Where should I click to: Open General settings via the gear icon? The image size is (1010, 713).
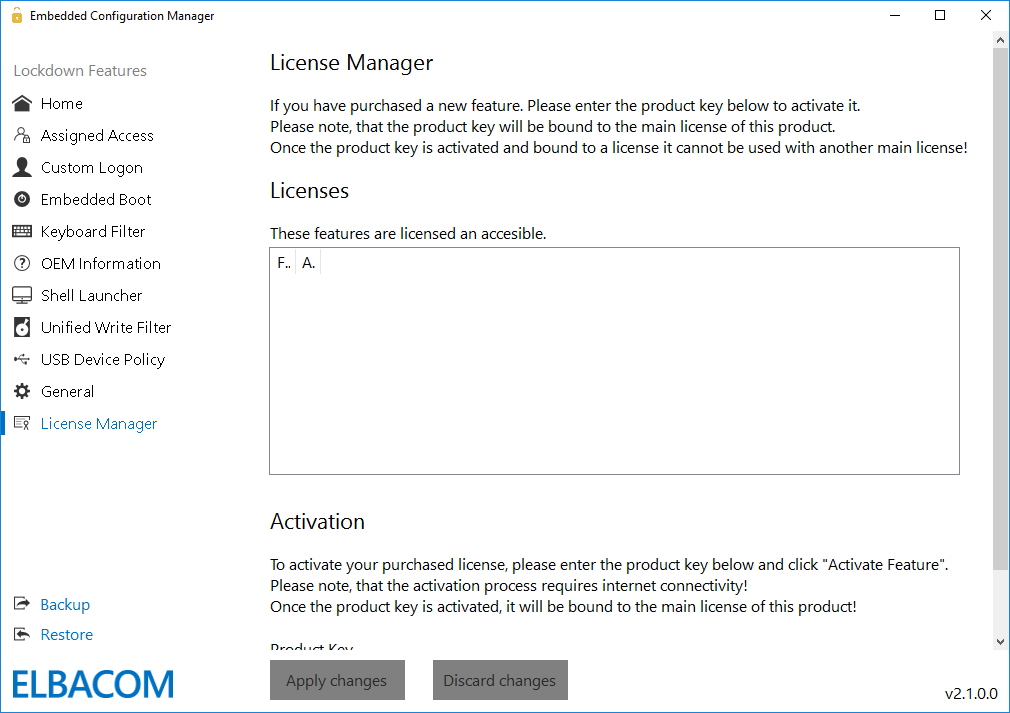pos(21,391)
